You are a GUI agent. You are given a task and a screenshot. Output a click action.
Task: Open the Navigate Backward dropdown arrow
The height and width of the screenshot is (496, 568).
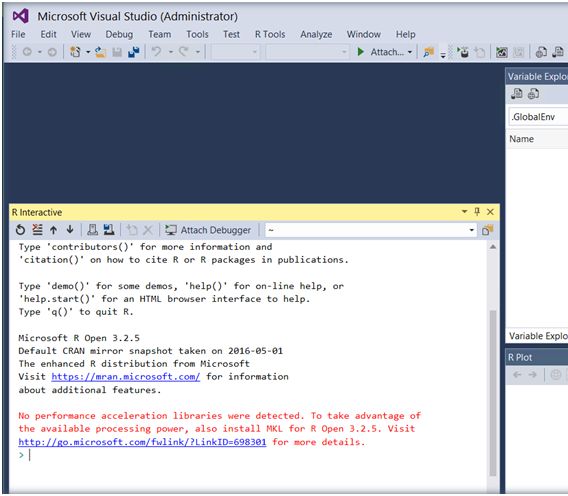tap(39, 53)
